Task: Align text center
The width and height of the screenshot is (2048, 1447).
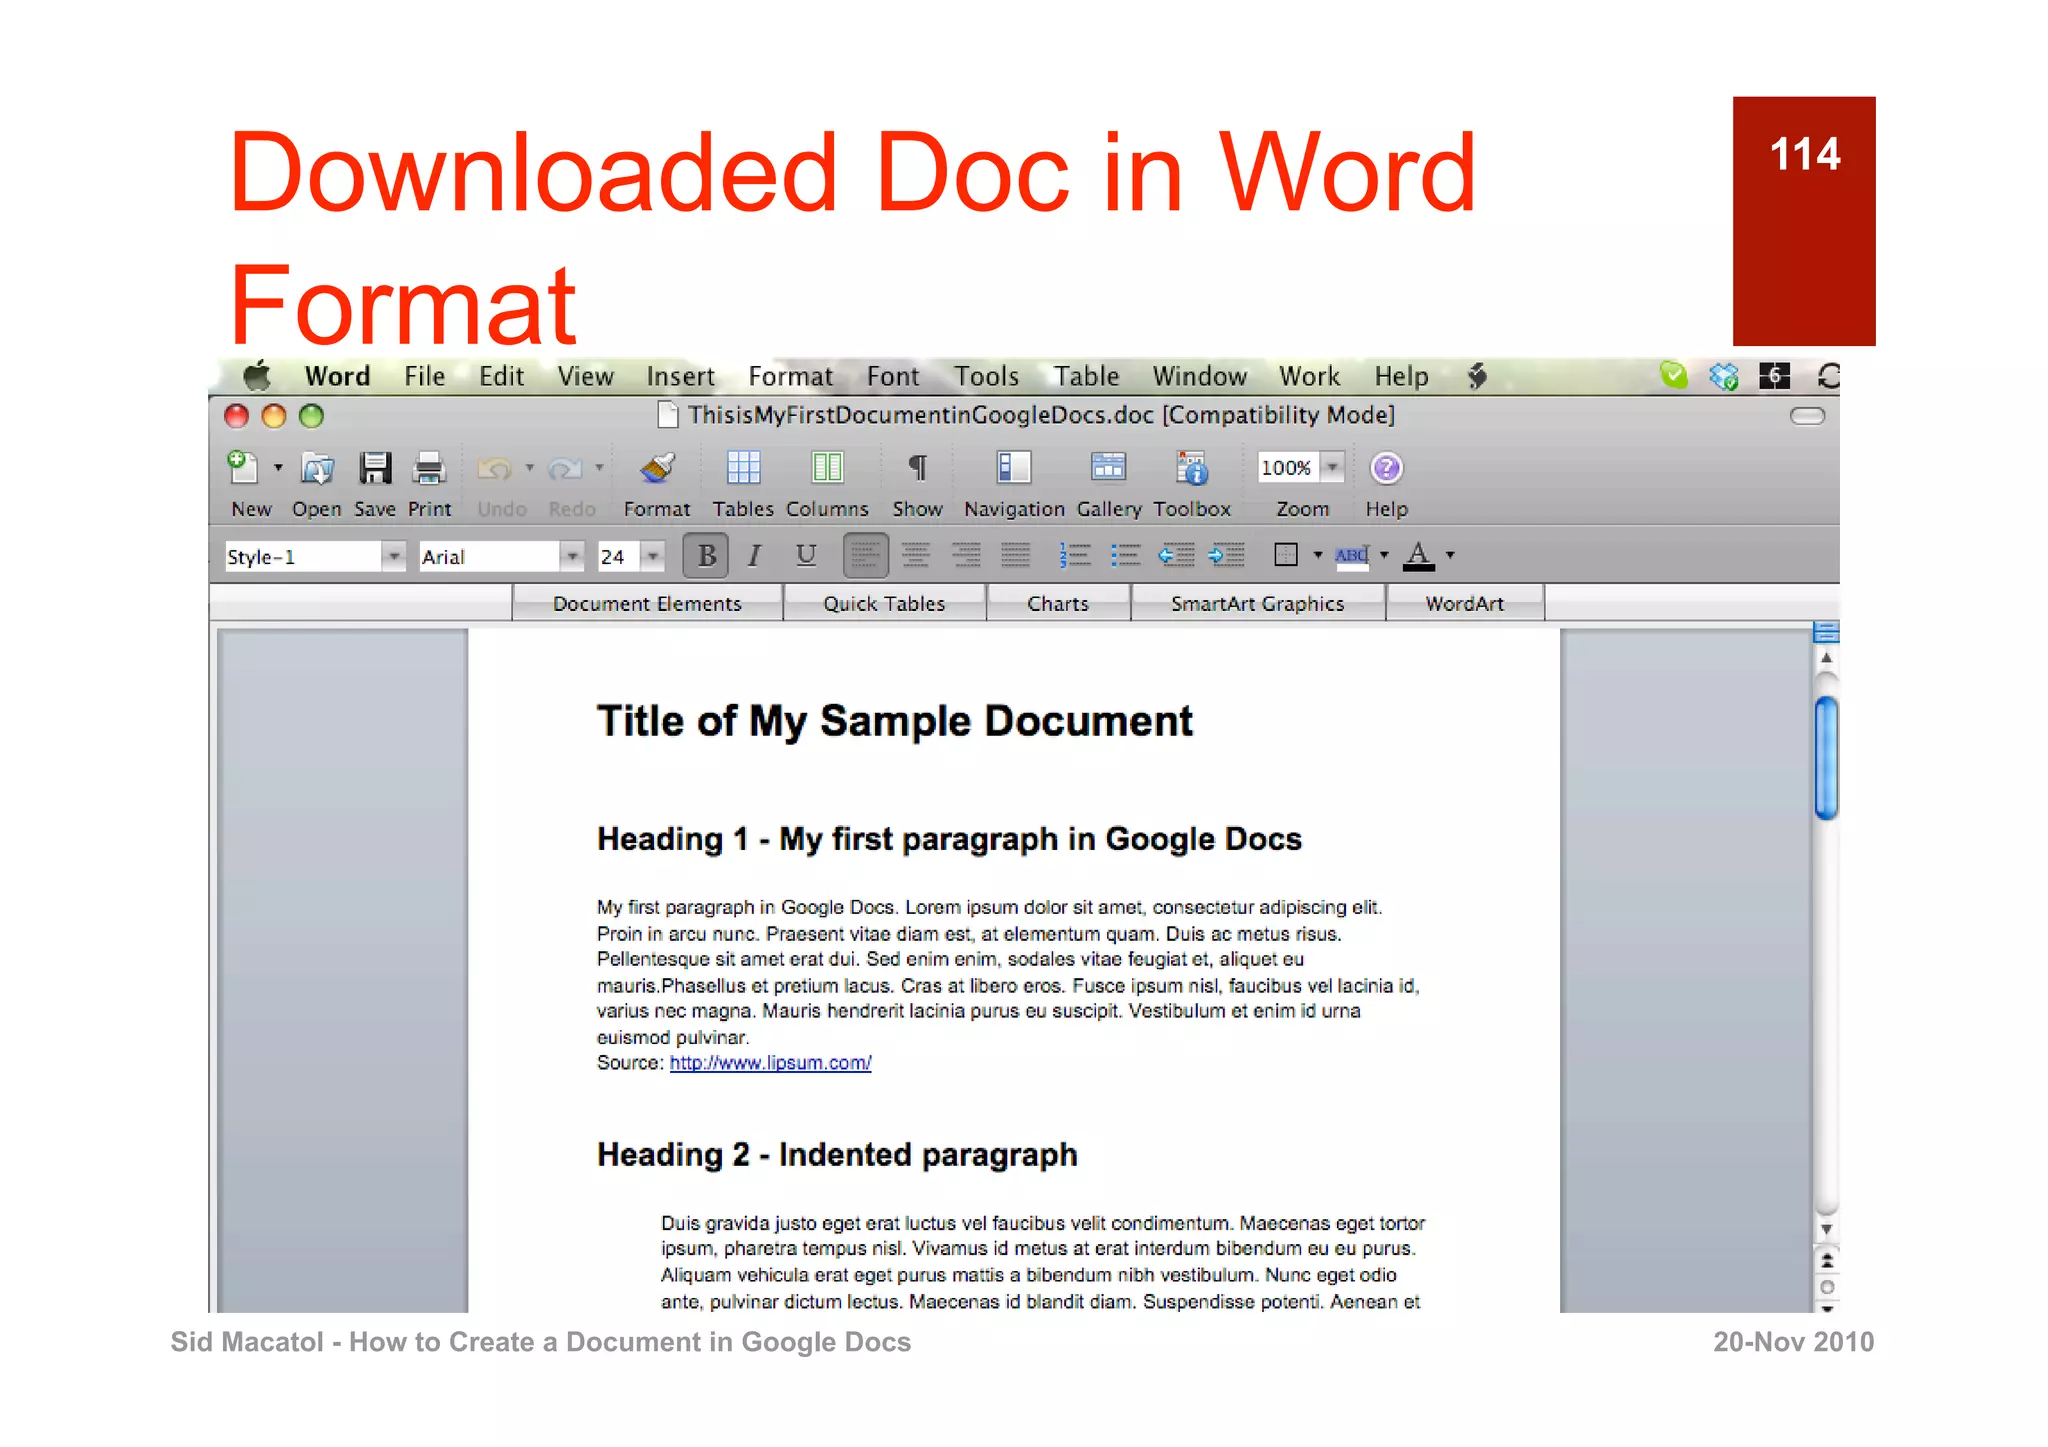Action: click(x=915, y=555)
